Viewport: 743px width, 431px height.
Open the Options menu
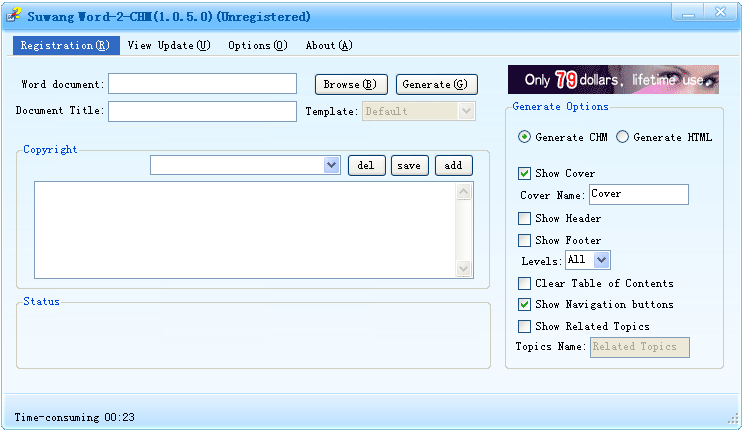click(258, 45)
